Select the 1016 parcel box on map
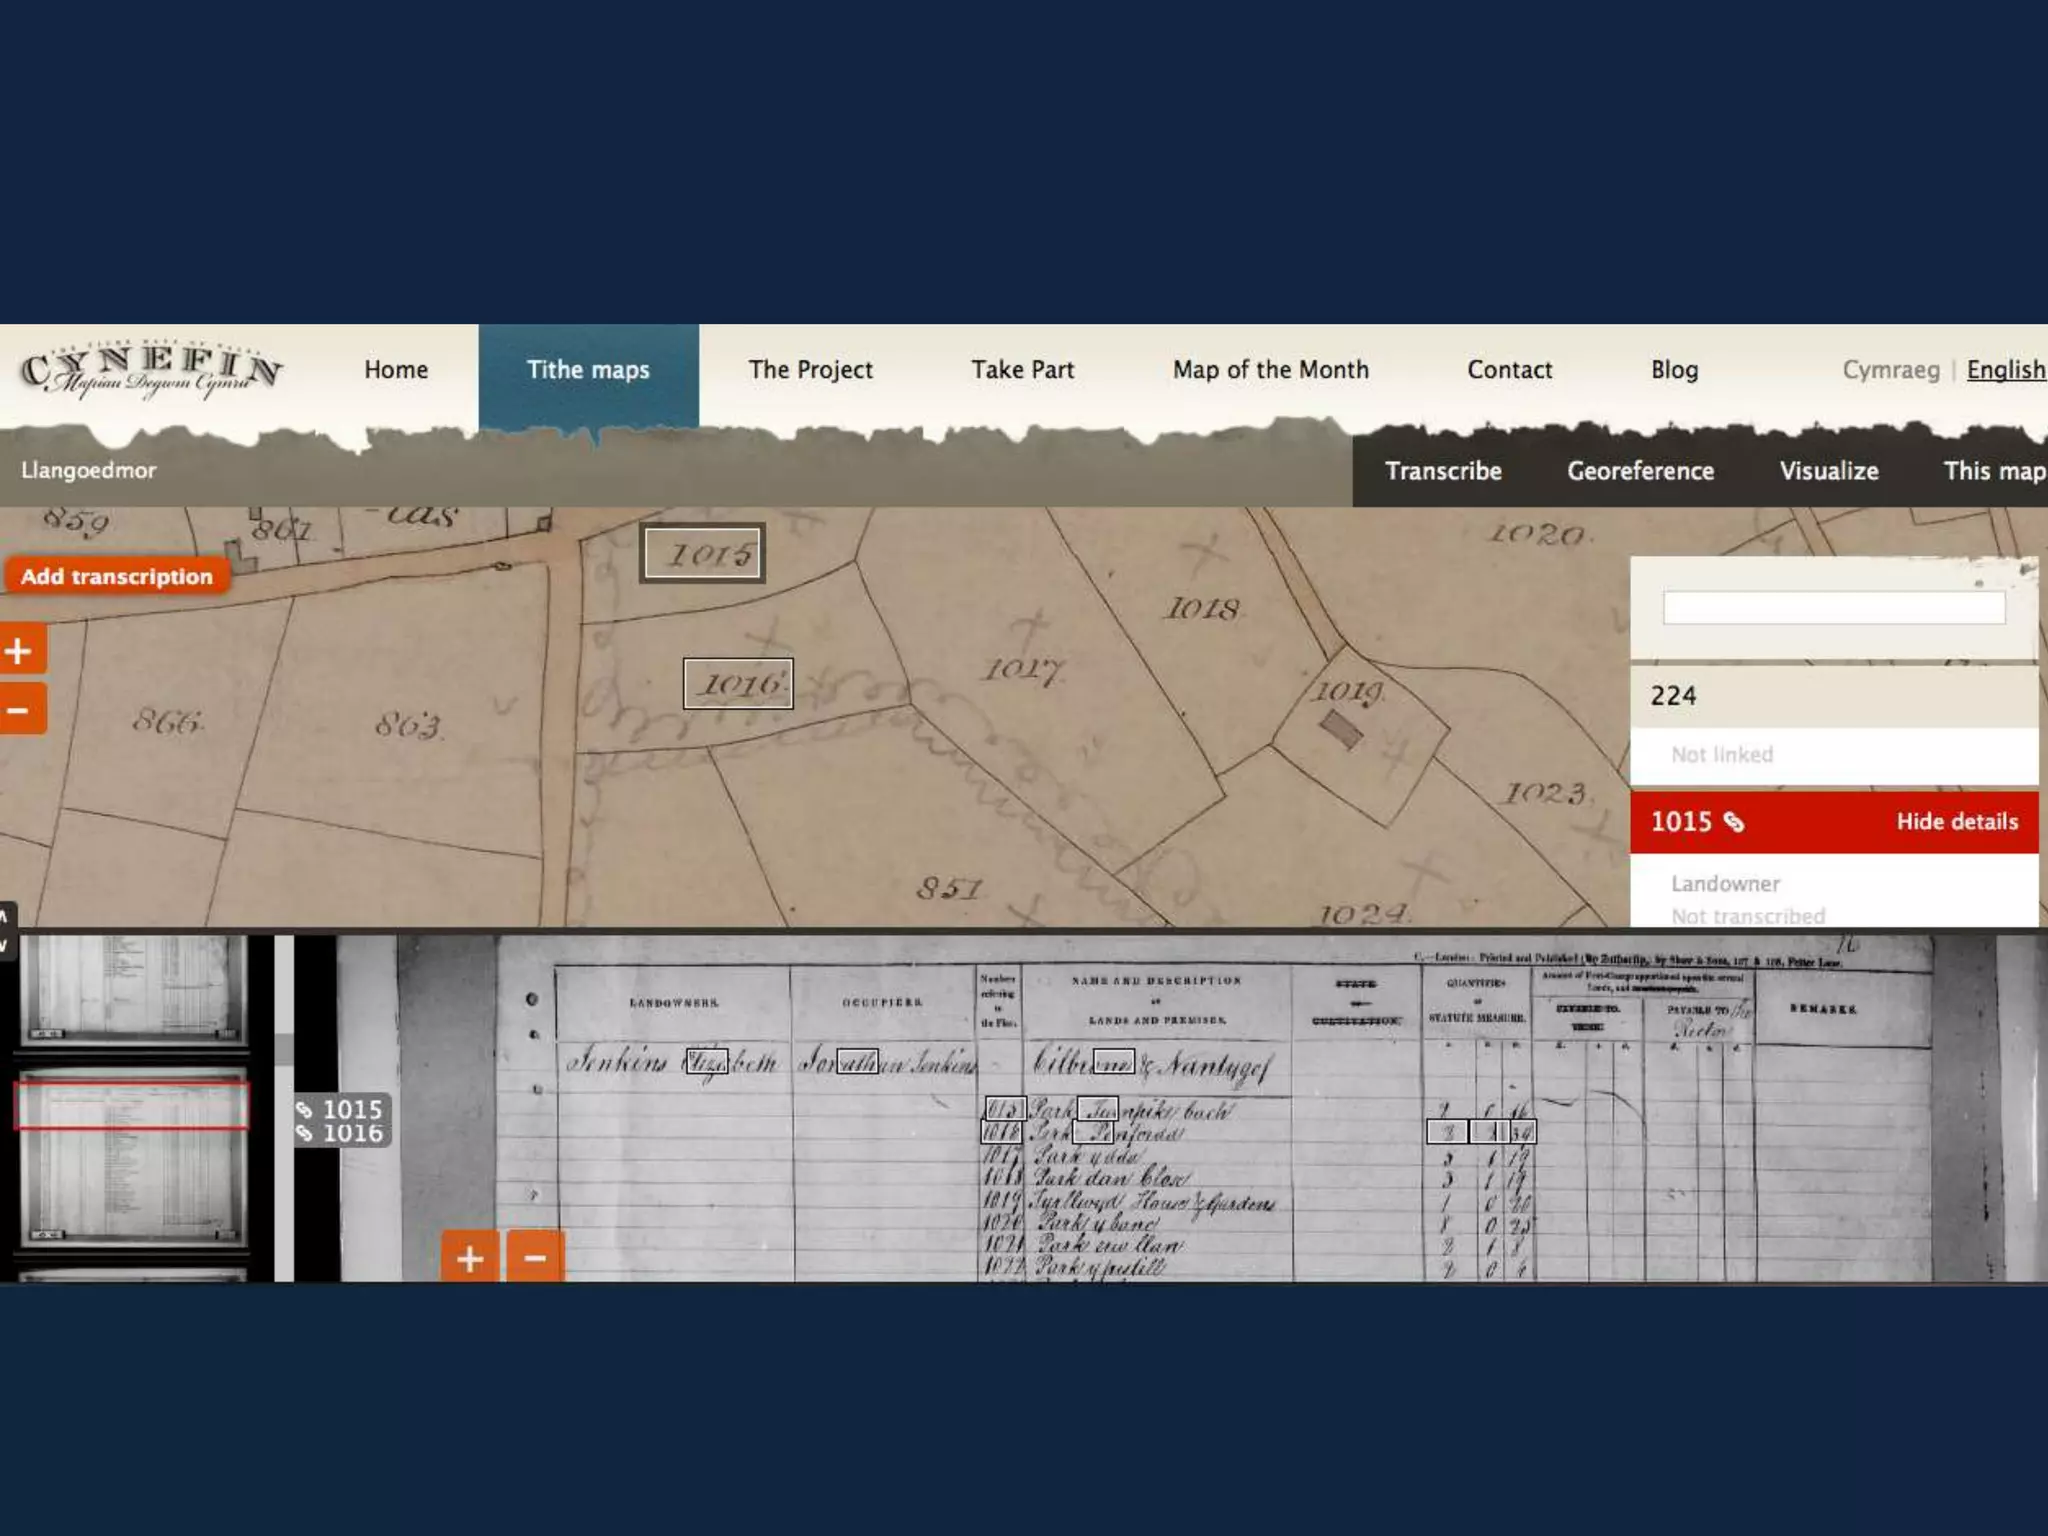The image size is (2048, 1536). pyautogui.click(x=738, y=684)
